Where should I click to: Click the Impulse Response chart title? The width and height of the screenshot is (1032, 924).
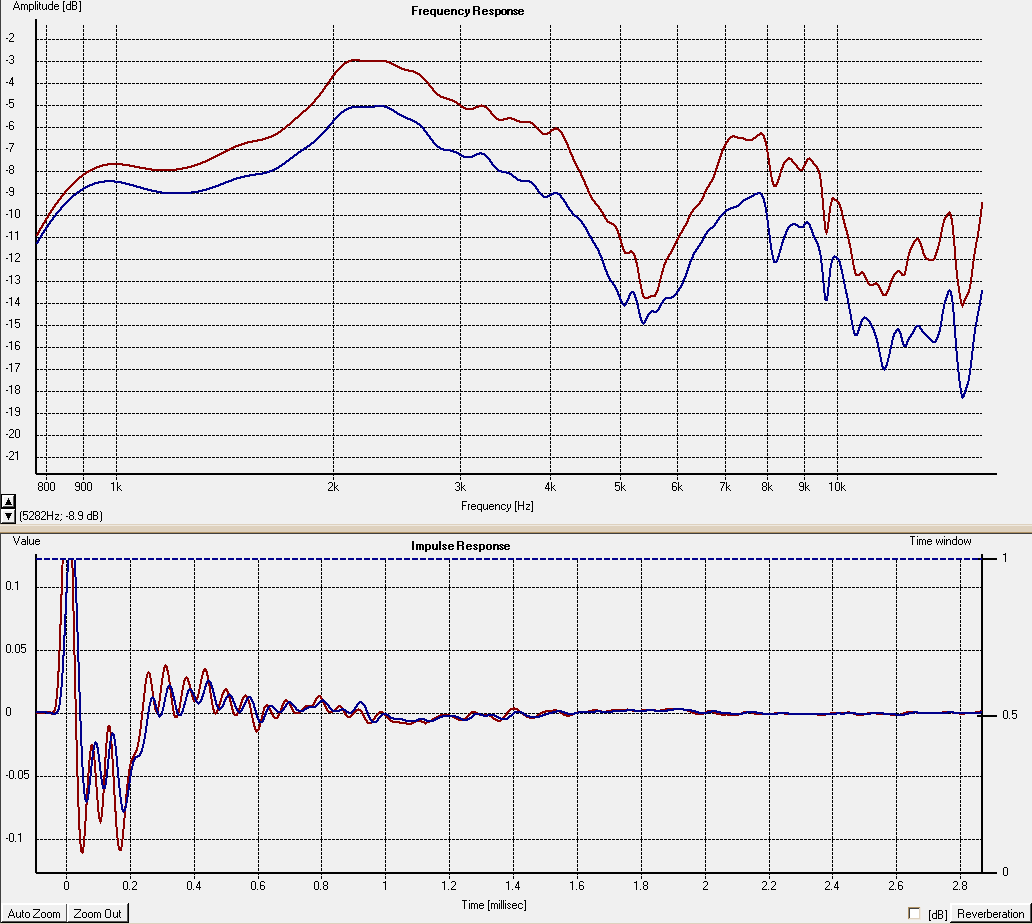461,546
